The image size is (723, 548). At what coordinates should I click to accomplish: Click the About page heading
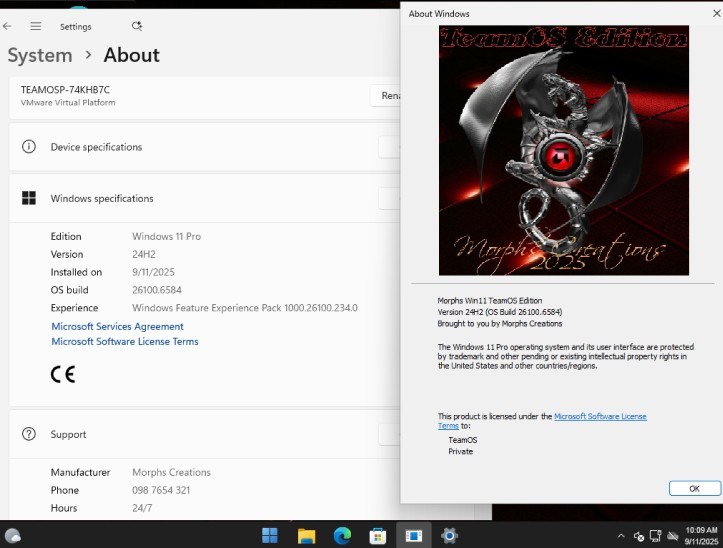(x=131, y=55)
